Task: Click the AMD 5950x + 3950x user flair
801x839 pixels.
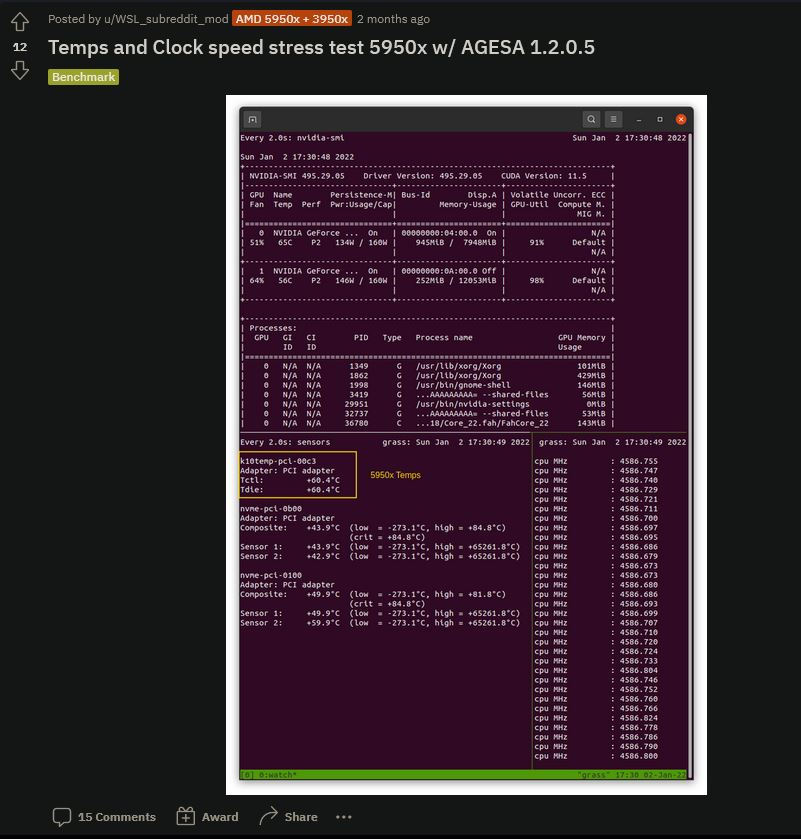Action: click(x=291, y=19)
